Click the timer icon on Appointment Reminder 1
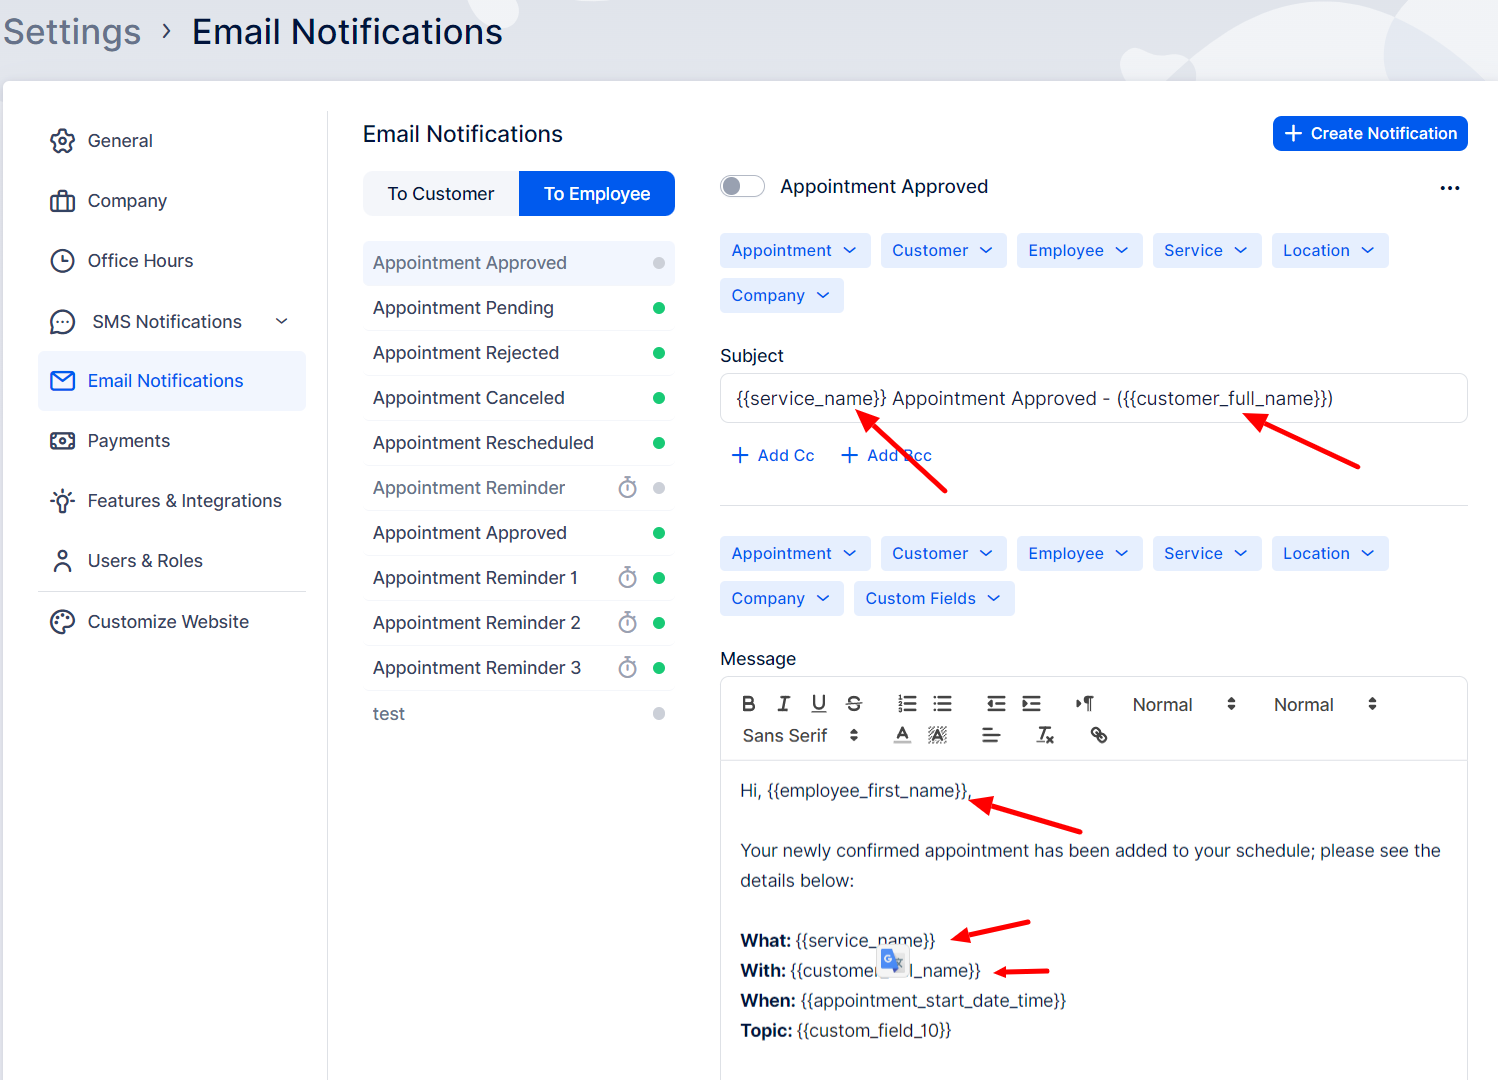 [628, 578]
